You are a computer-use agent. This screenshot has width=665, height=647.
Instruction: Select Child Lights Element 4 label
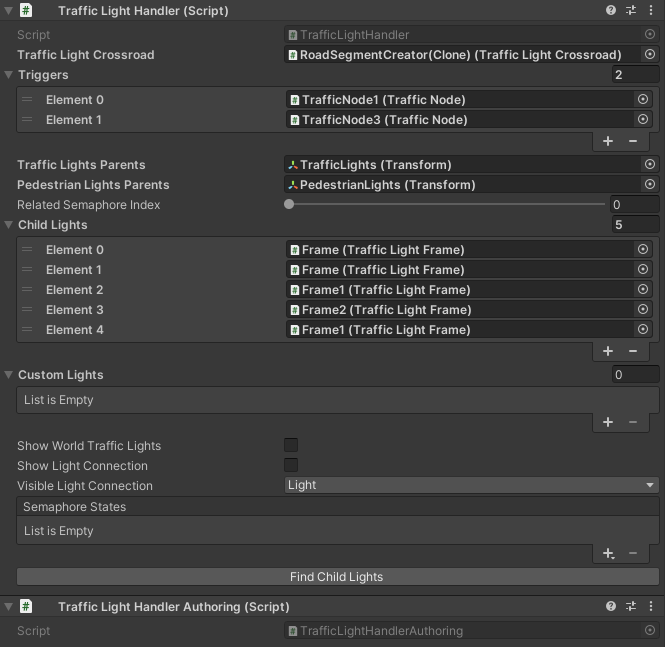[x=75, y=330]
